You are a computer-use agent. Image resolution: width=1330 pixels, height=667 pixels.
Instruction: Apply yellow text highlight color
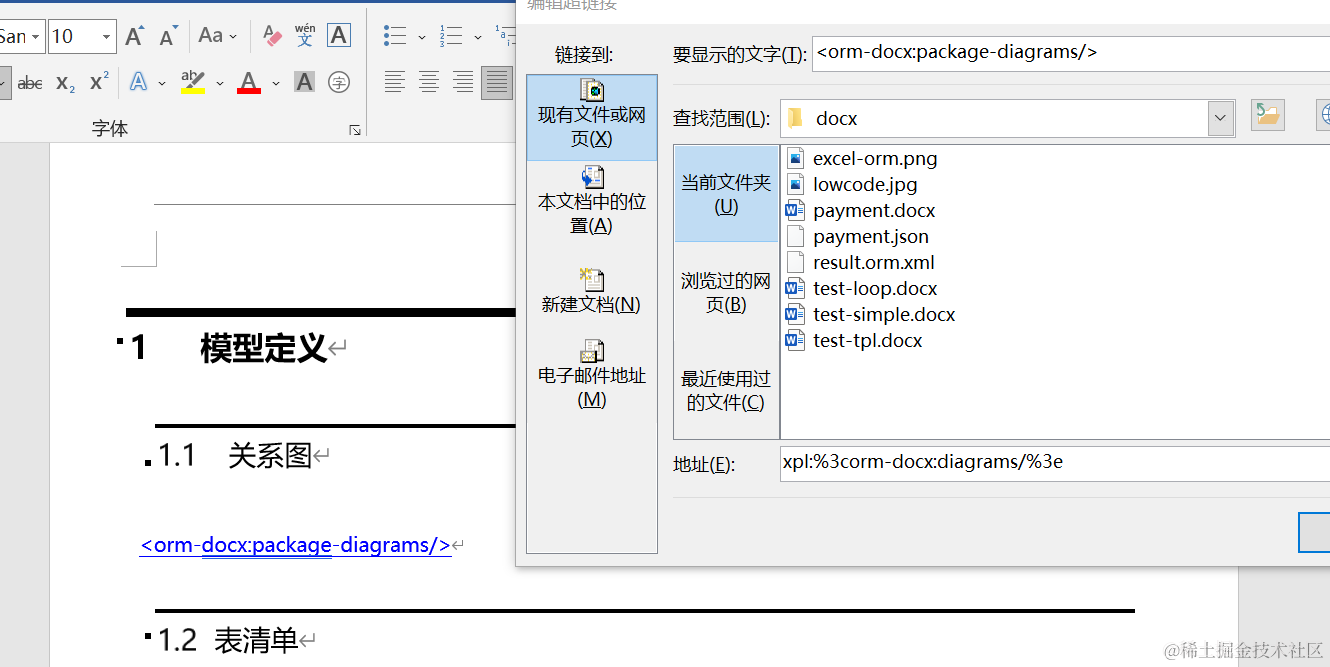[x=193, y=82]
